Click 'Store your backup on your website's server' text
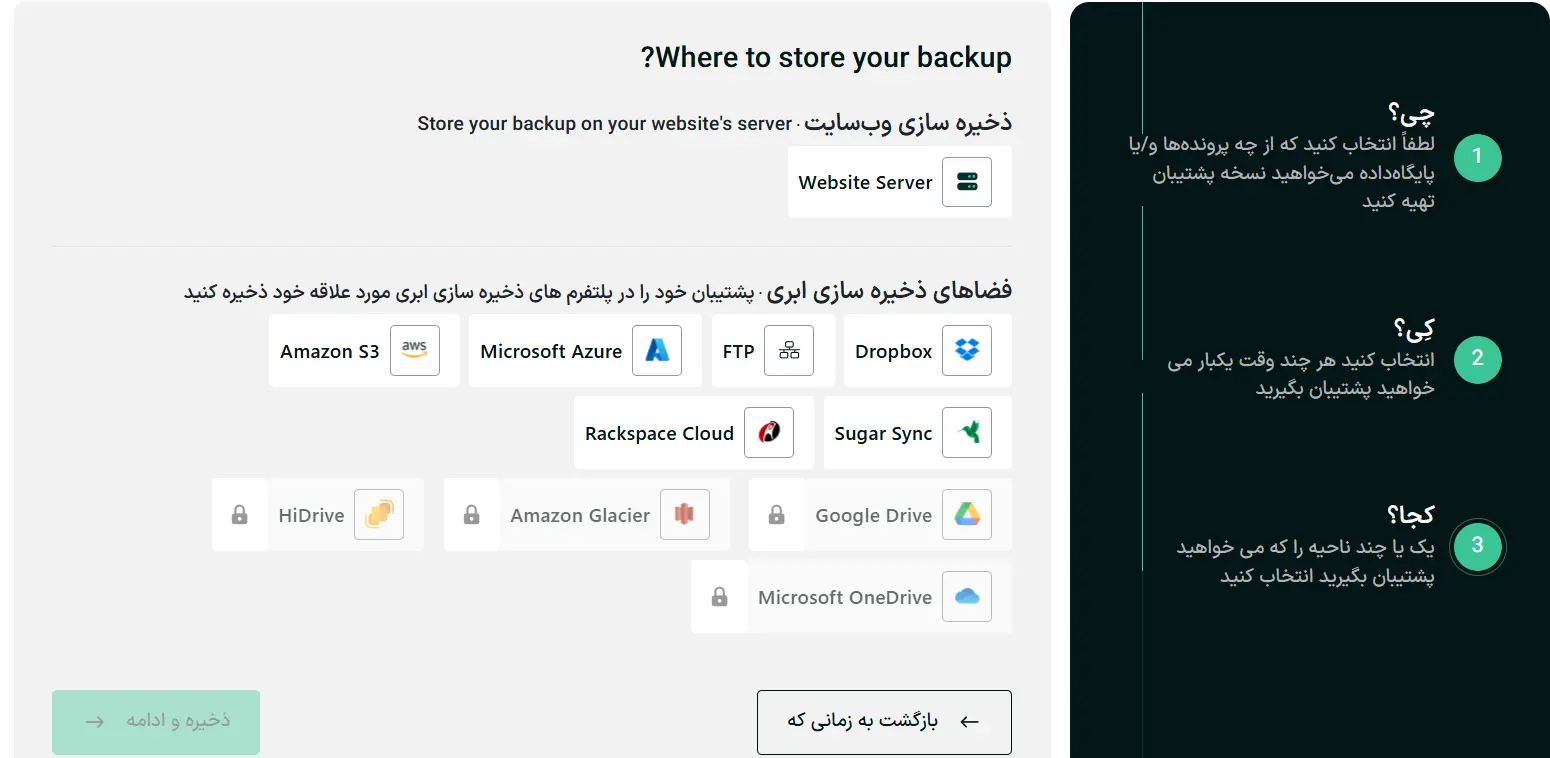 click(x=604, y=124)
